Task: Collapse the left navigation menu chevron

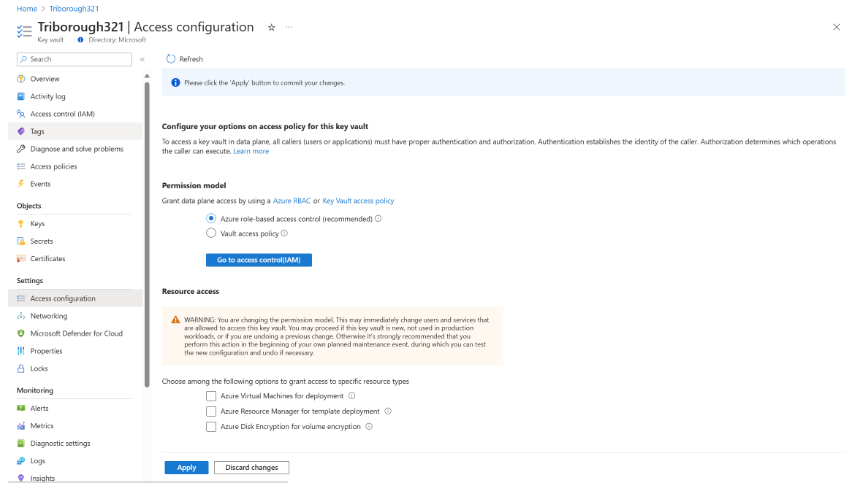Action: [x=142, y=59]
